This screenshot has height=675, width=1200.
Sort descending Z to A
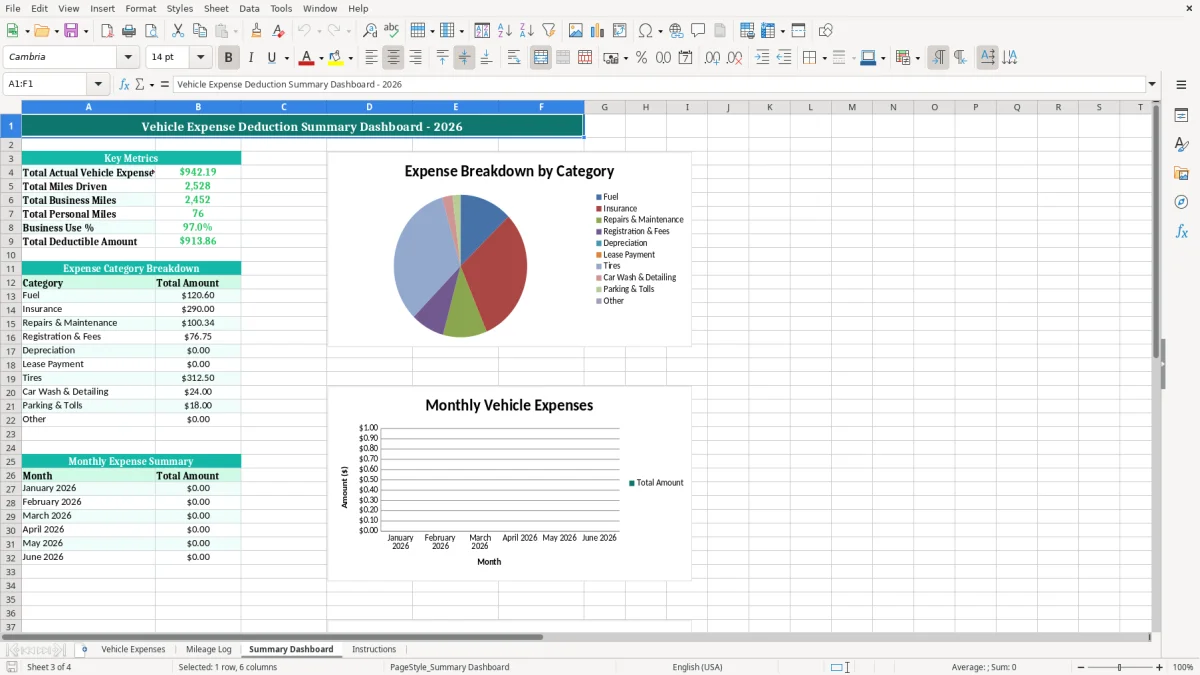tap(527, 31)
